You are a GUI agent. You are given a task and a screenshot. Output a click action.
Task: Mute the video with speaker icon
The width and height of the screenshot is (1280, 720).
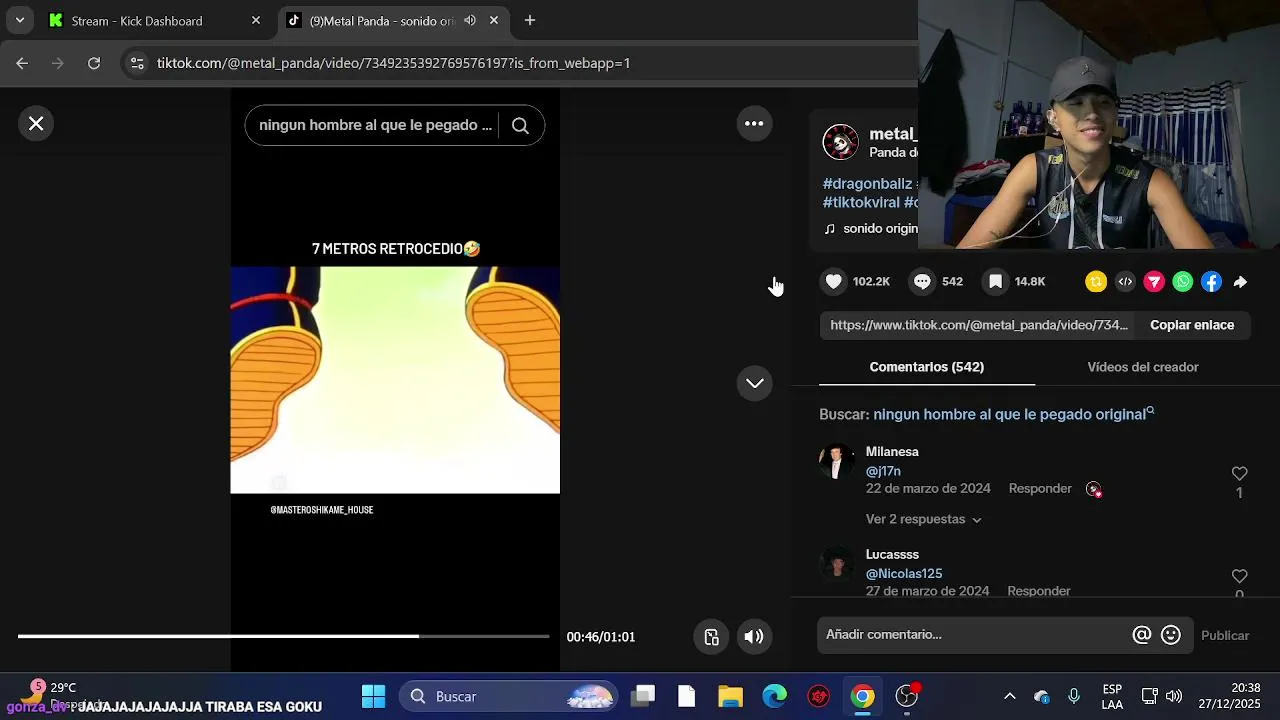[754, 637]
